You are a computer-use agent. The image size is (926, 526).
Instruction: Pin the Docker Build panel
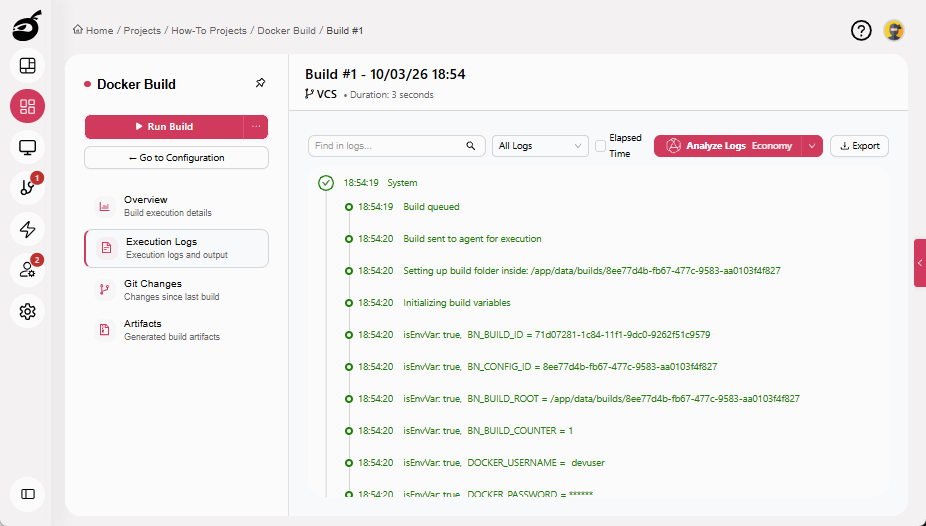click(260, 83)
